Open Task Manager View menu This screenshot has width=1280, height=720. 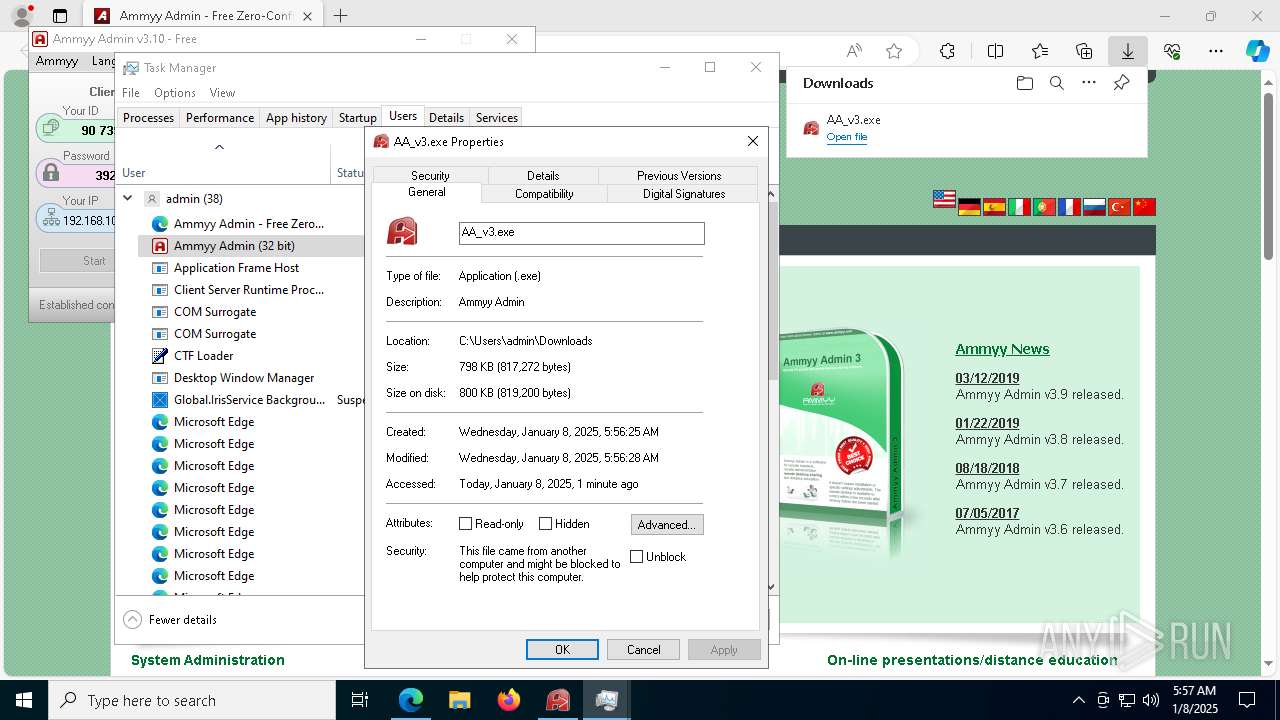222,92
